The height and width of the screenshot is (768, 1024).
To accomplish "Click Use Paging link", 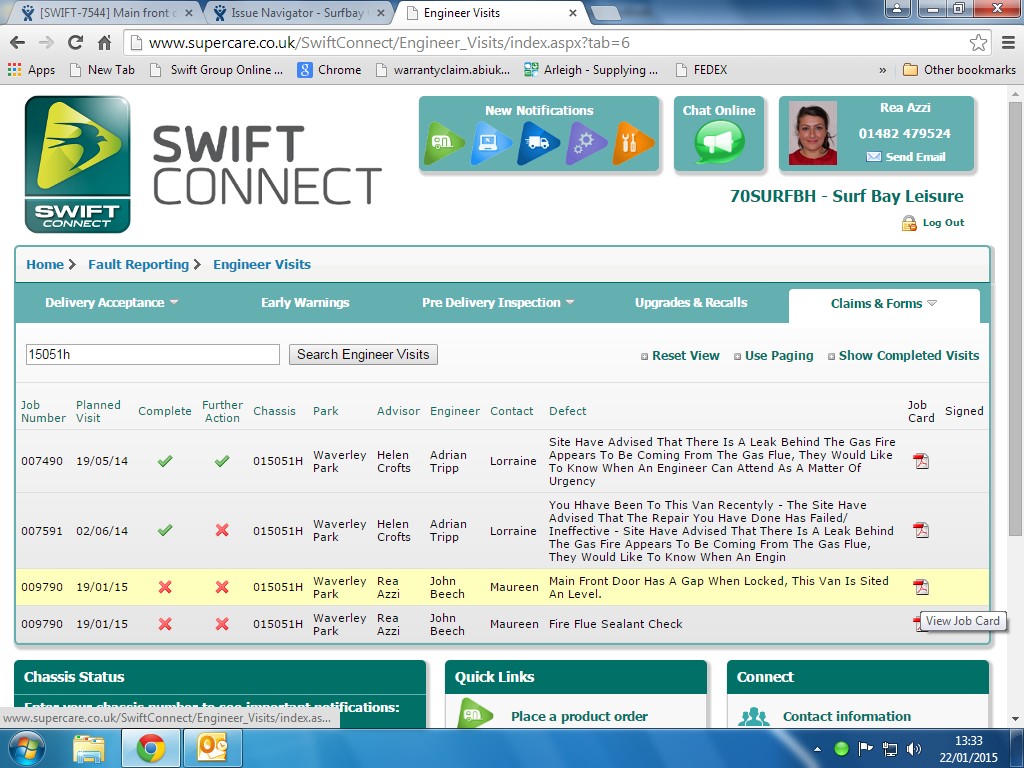I will (778, 356).
